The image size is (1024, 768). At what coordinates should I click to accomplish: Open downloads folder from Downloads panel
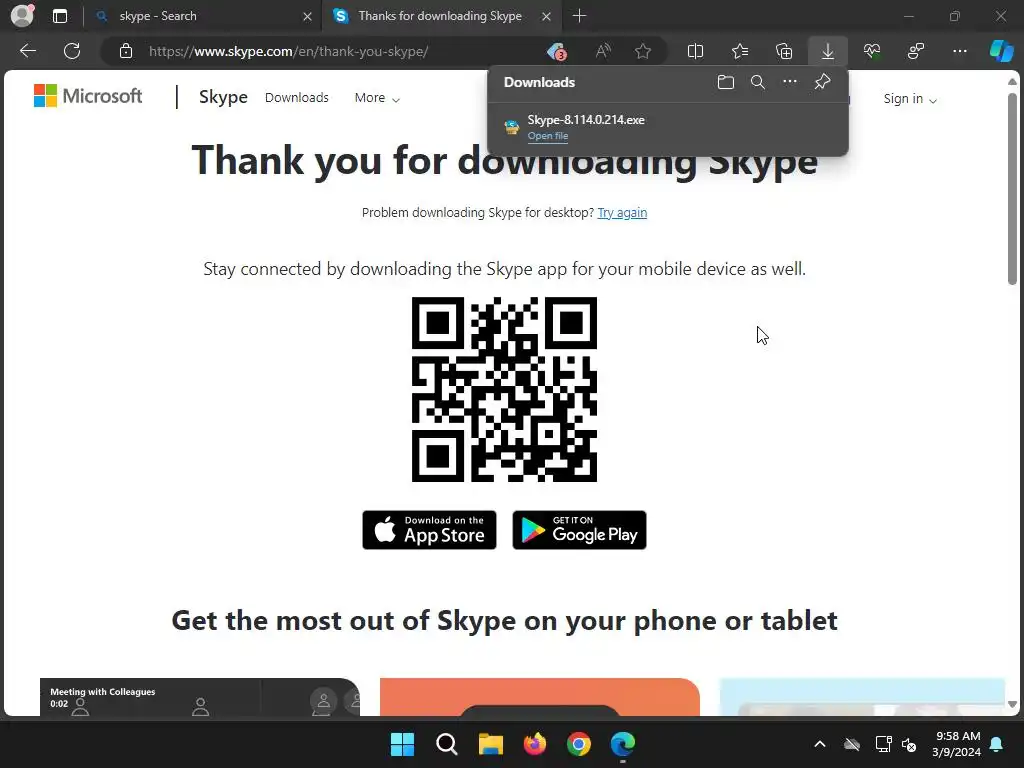[726, 82]
